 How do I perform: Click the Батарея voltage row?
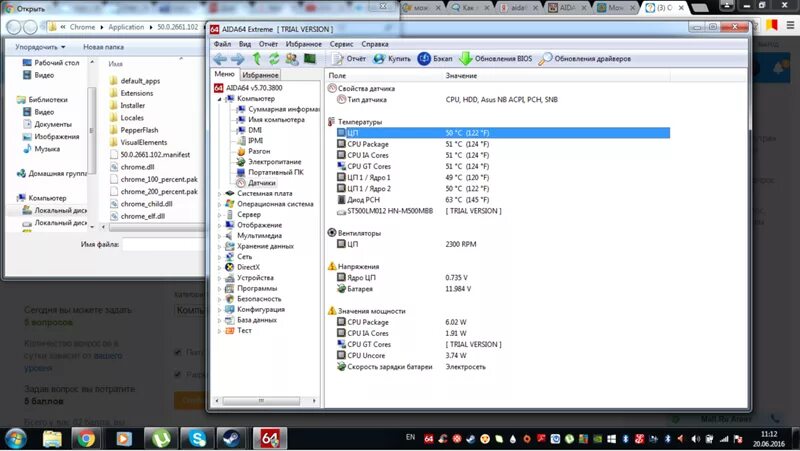503,289
